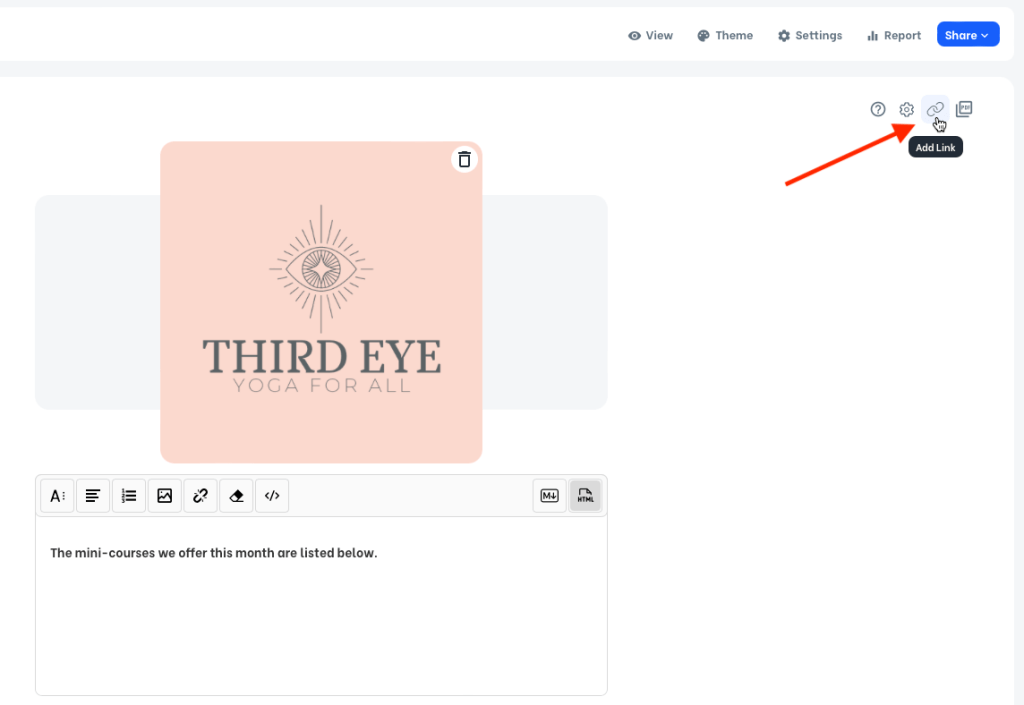Click the insert image toolbar icon
Viewport: 1024px width, 705px height.
pyautogui.click(x=165, y=495)
